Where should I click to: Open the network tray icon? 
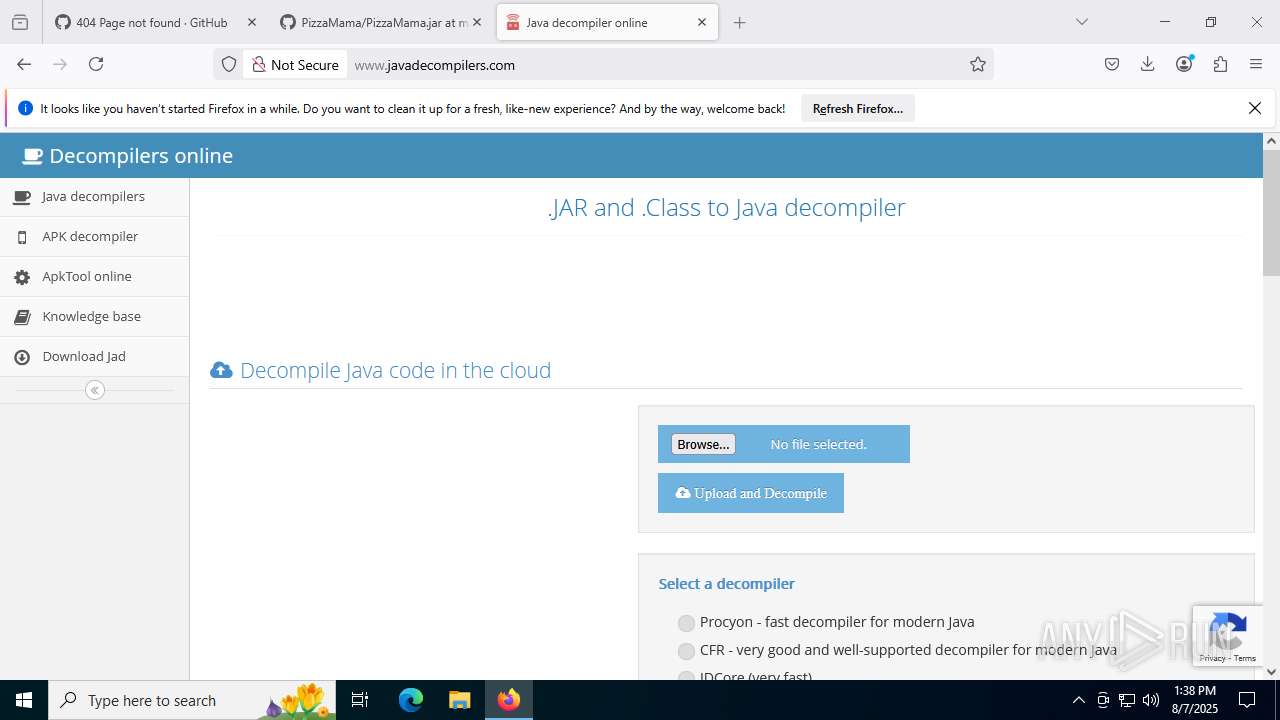click(x=1127, y=700)
